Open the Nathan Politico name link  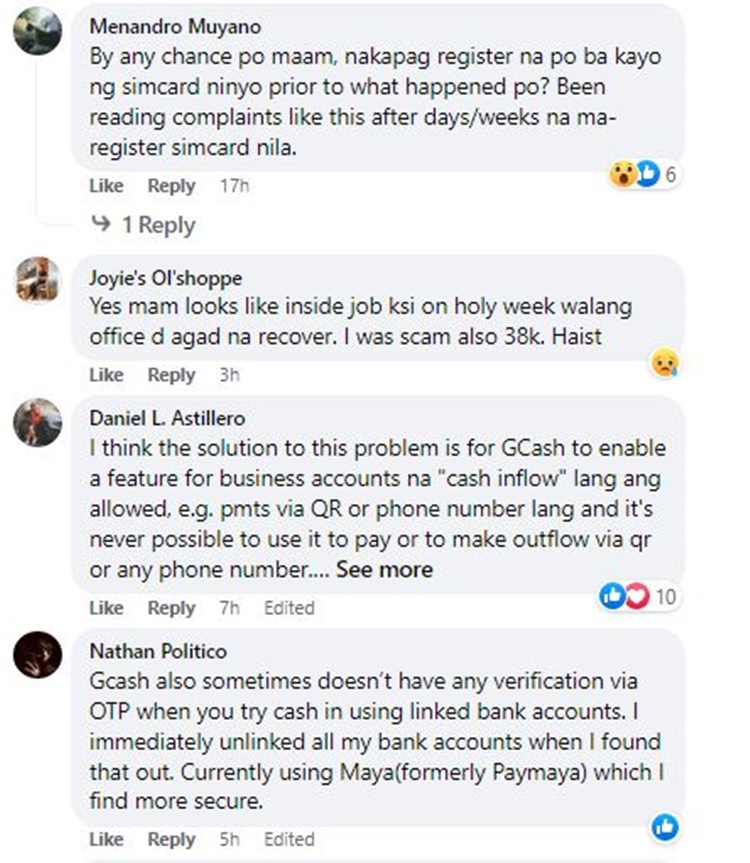158,651
